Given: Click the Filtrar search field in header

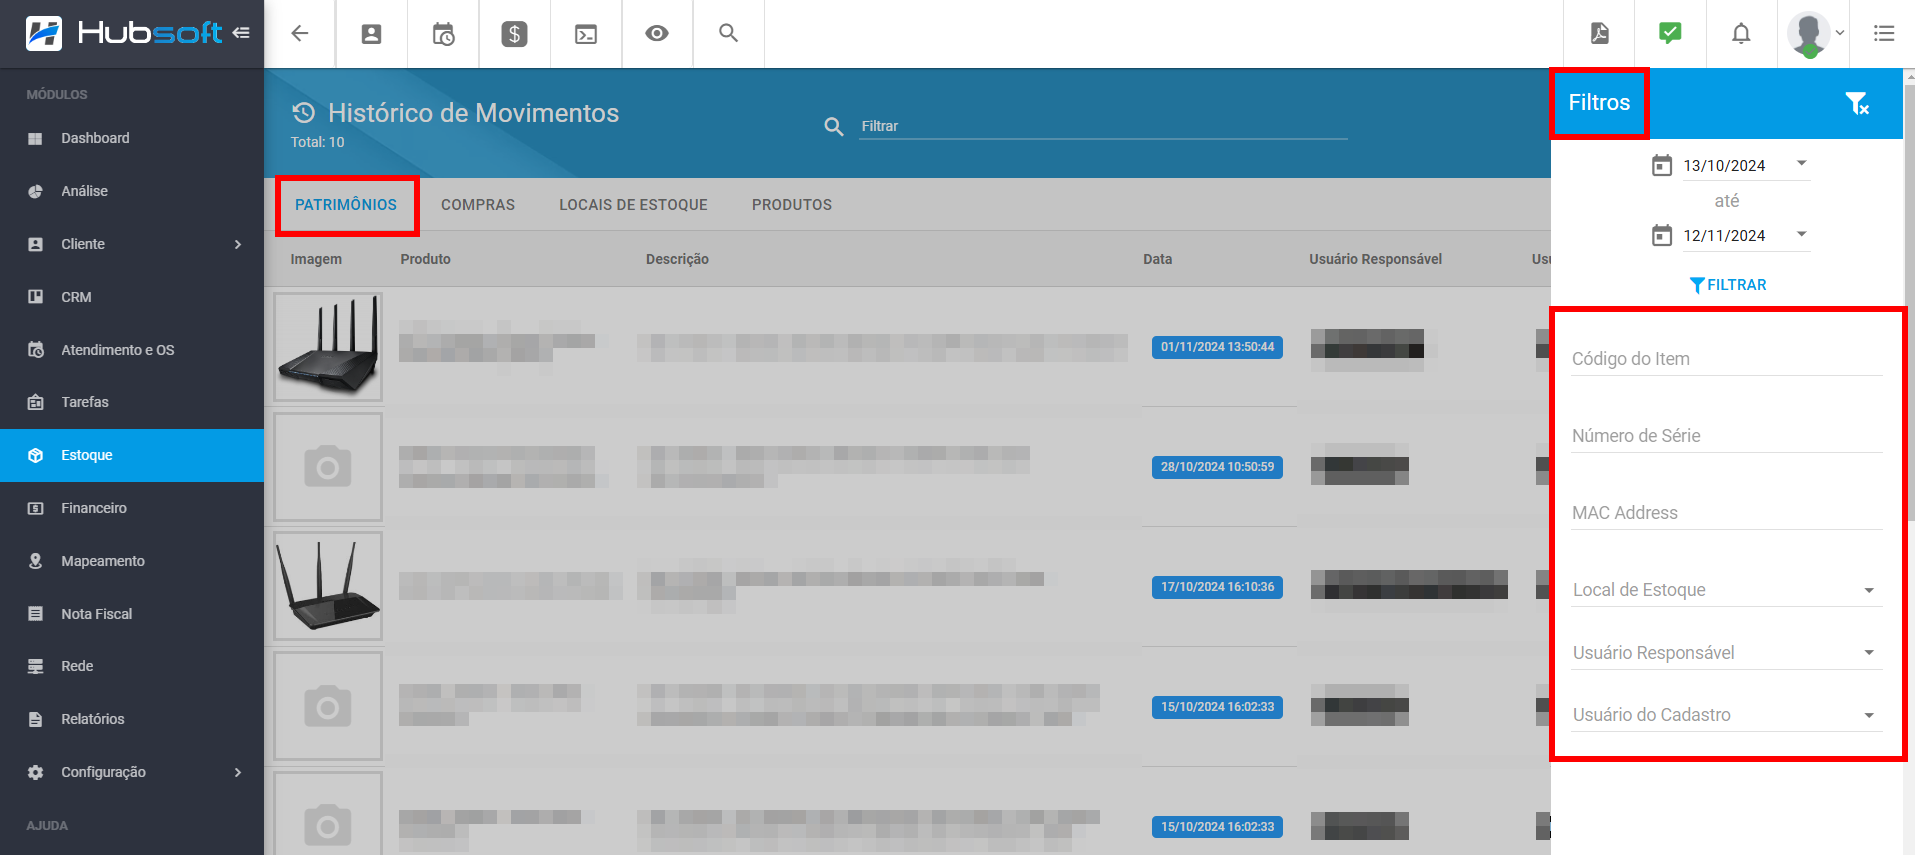Looking at the screenshot, I should pyautogui.click(x=1103, y=126).
